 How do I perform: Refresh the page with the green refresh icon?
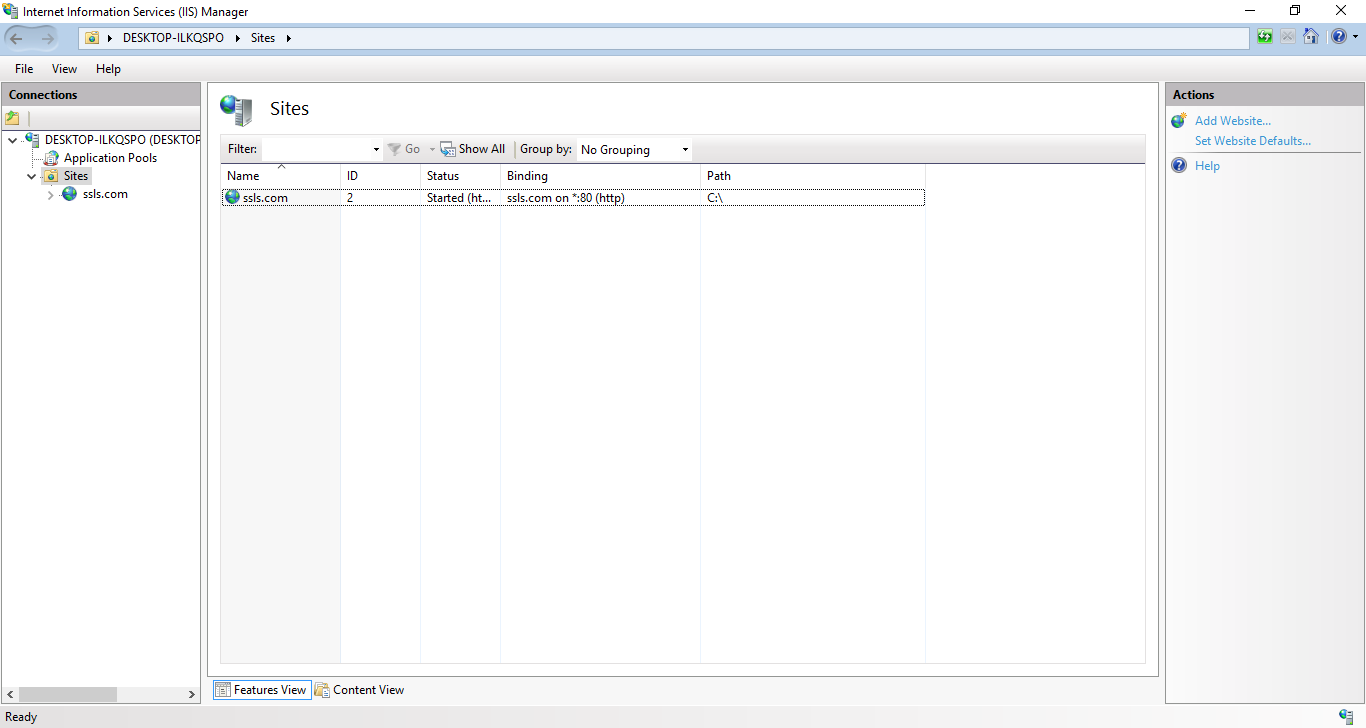(1265, 37)
